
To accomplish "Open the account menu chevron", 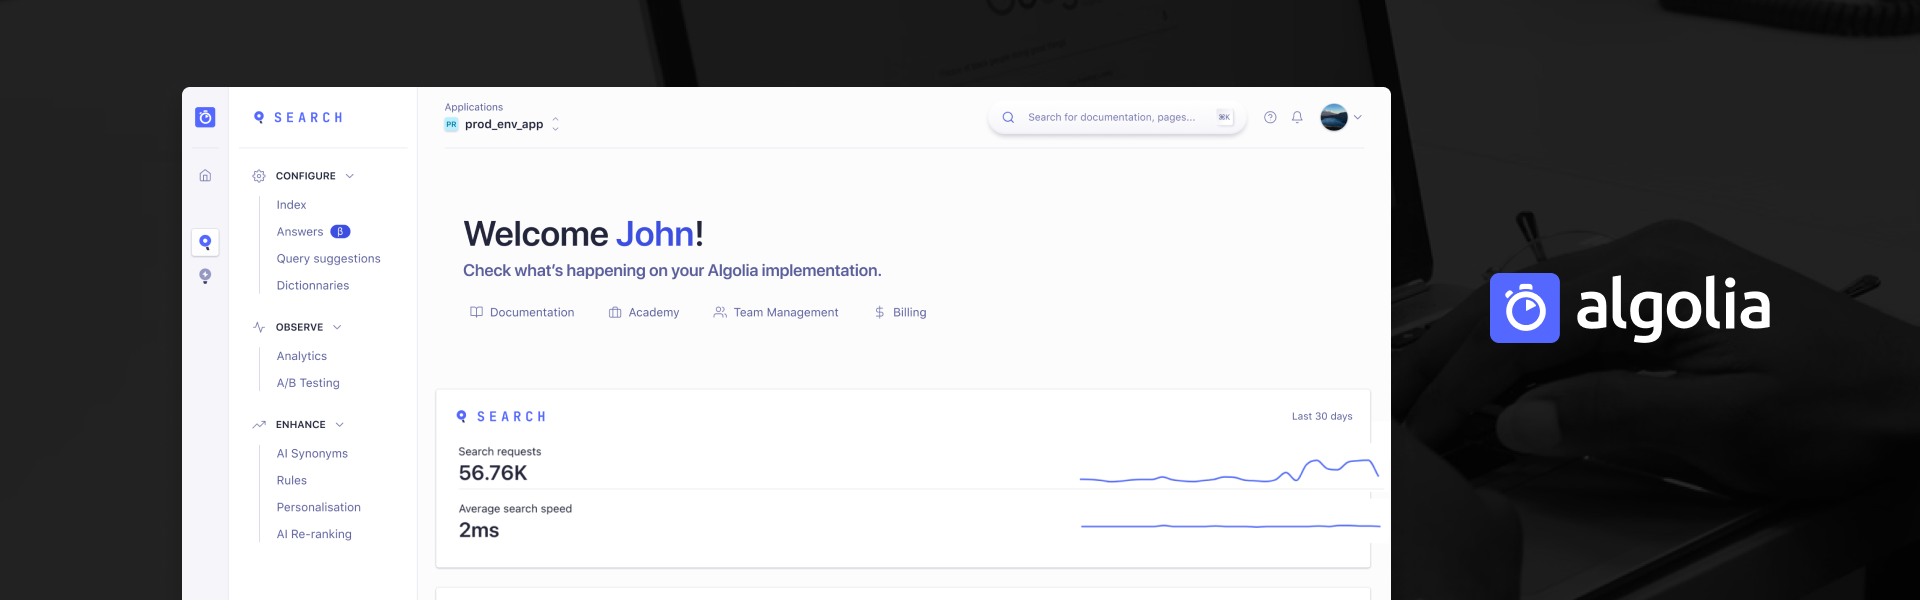I will pos(1358,117).
